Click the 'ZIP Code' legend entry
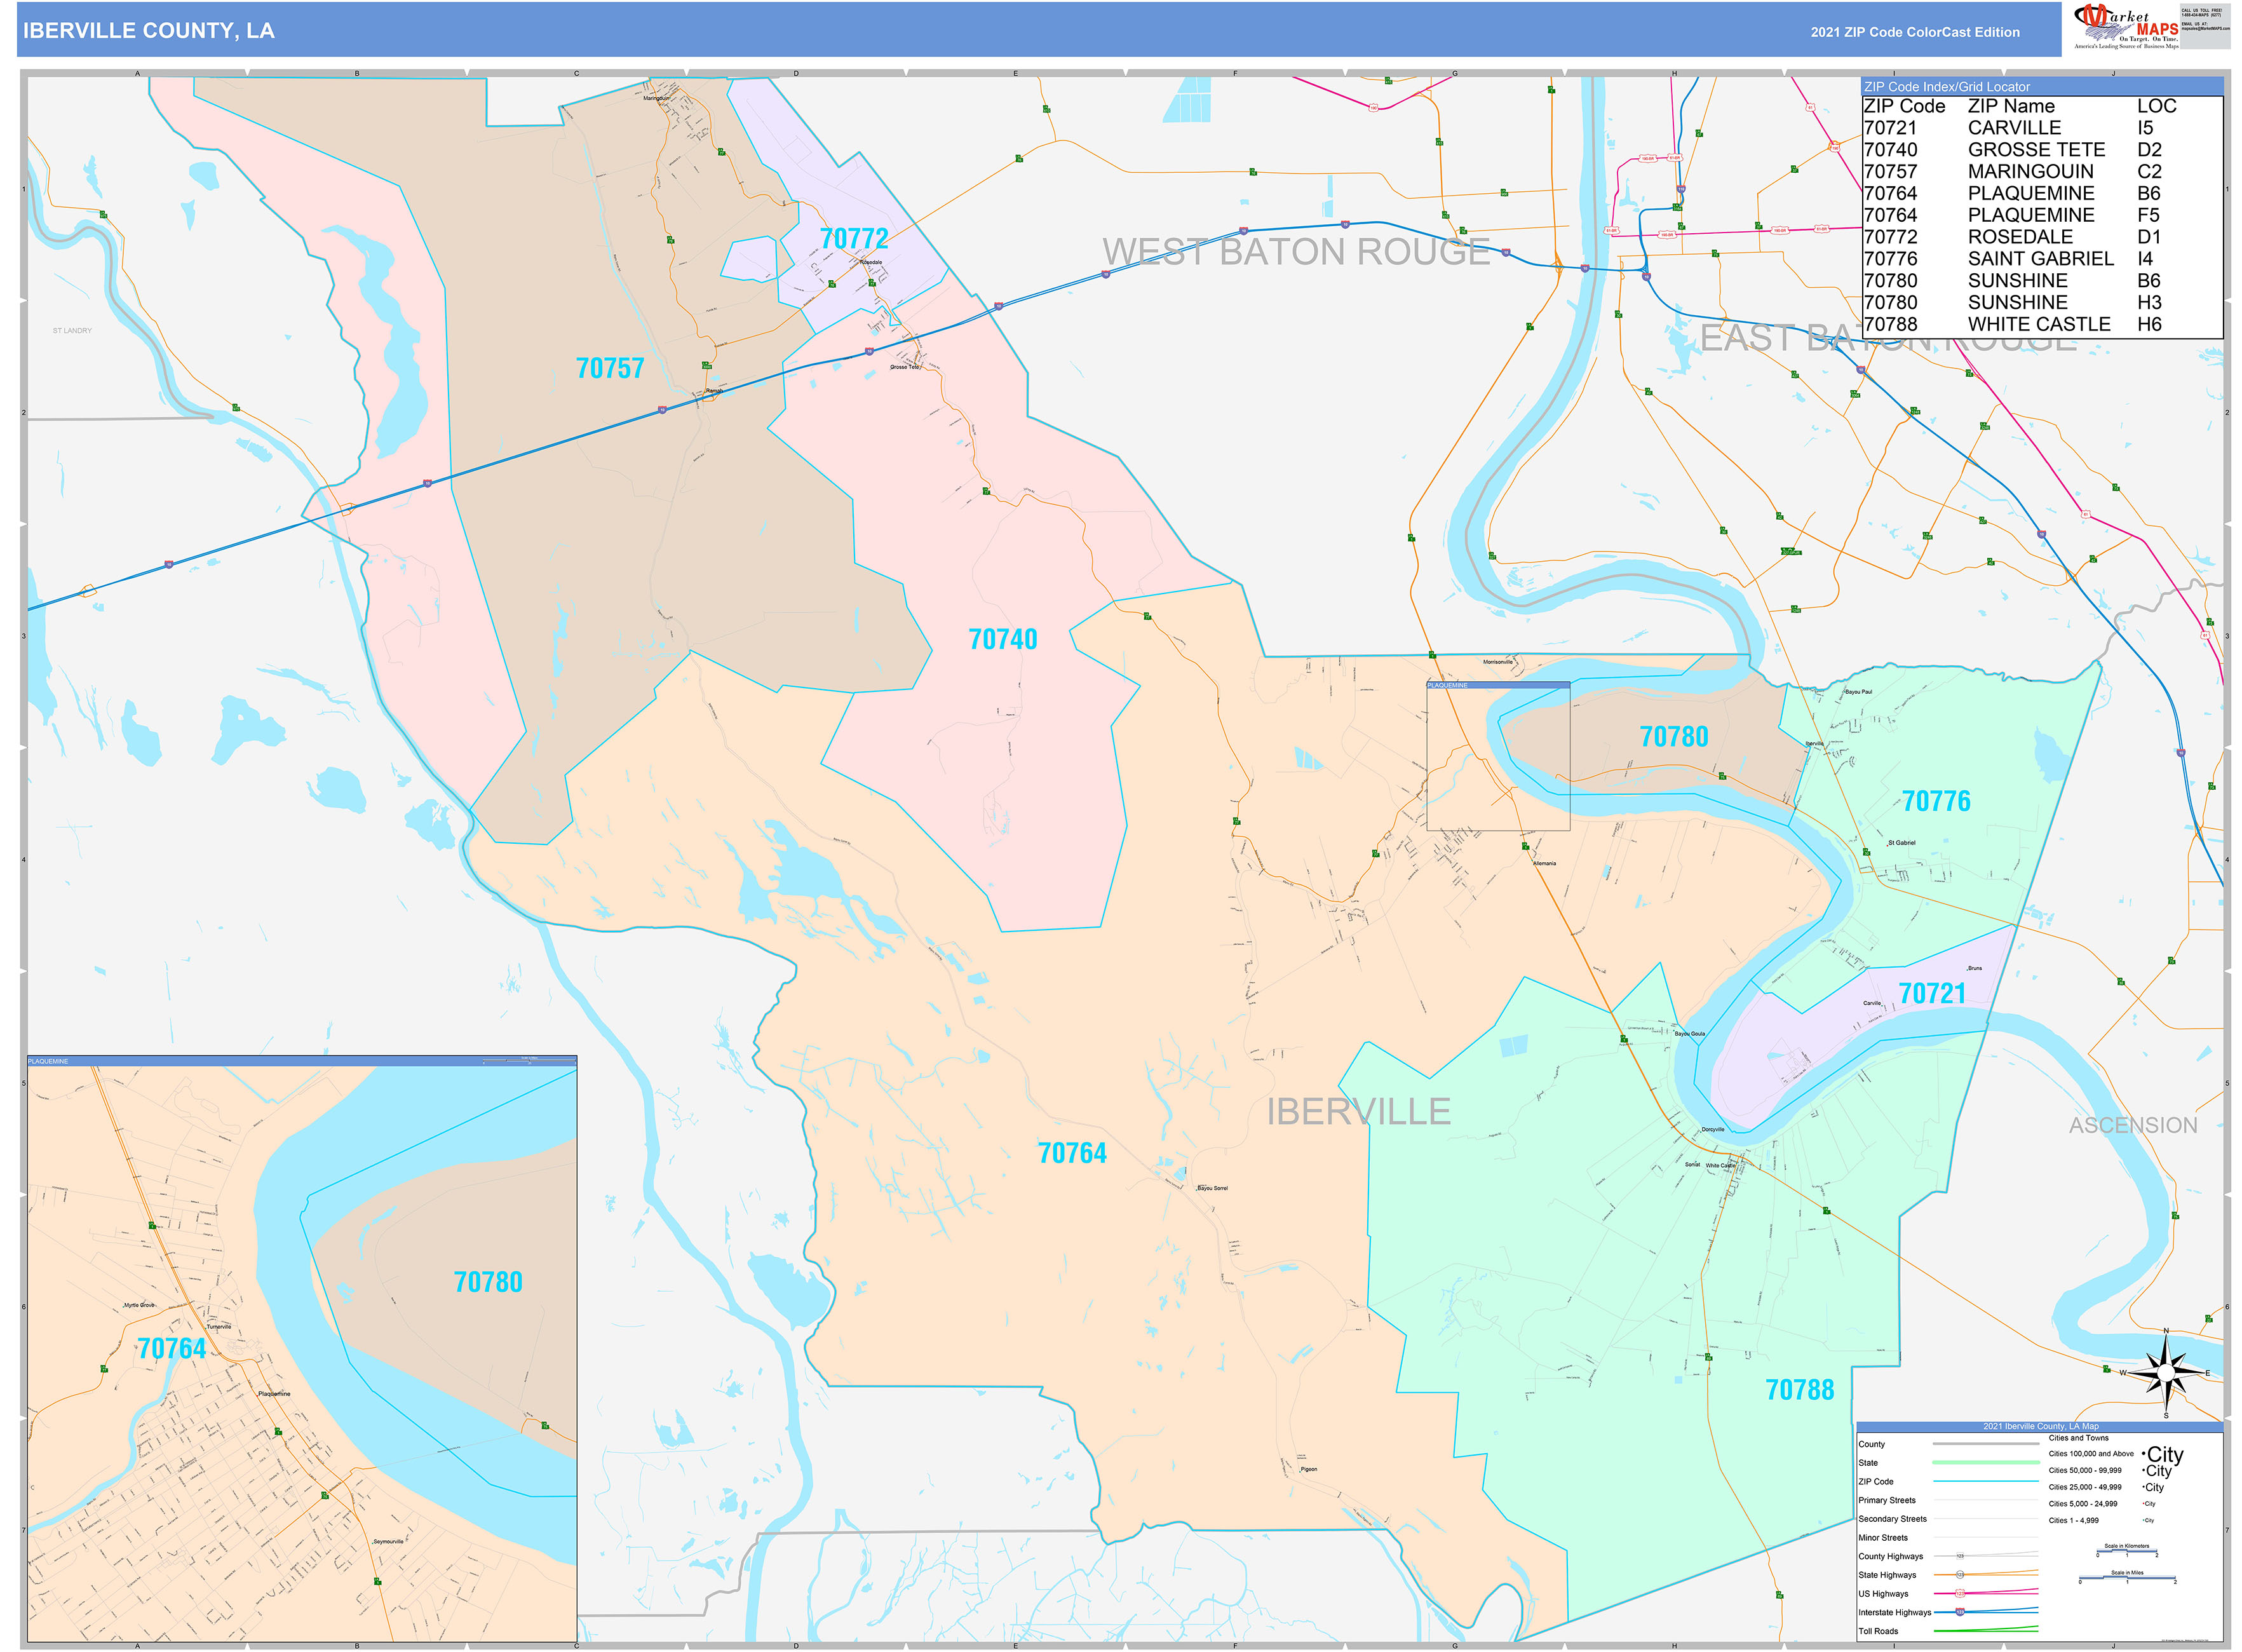 [x=1876, y=1482]
